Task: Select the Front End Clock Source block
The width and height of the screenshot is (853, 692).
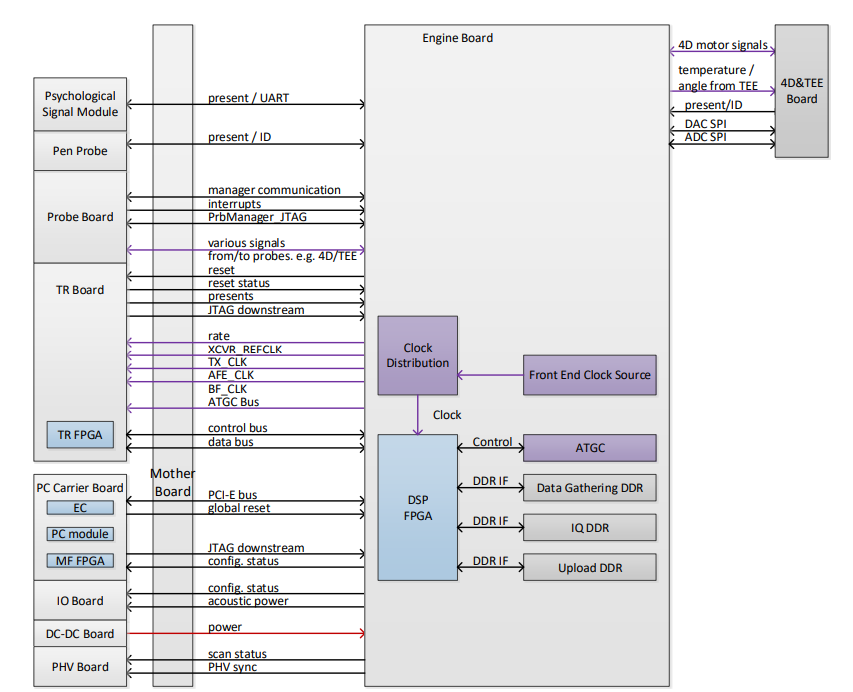Action: point(590,375)
